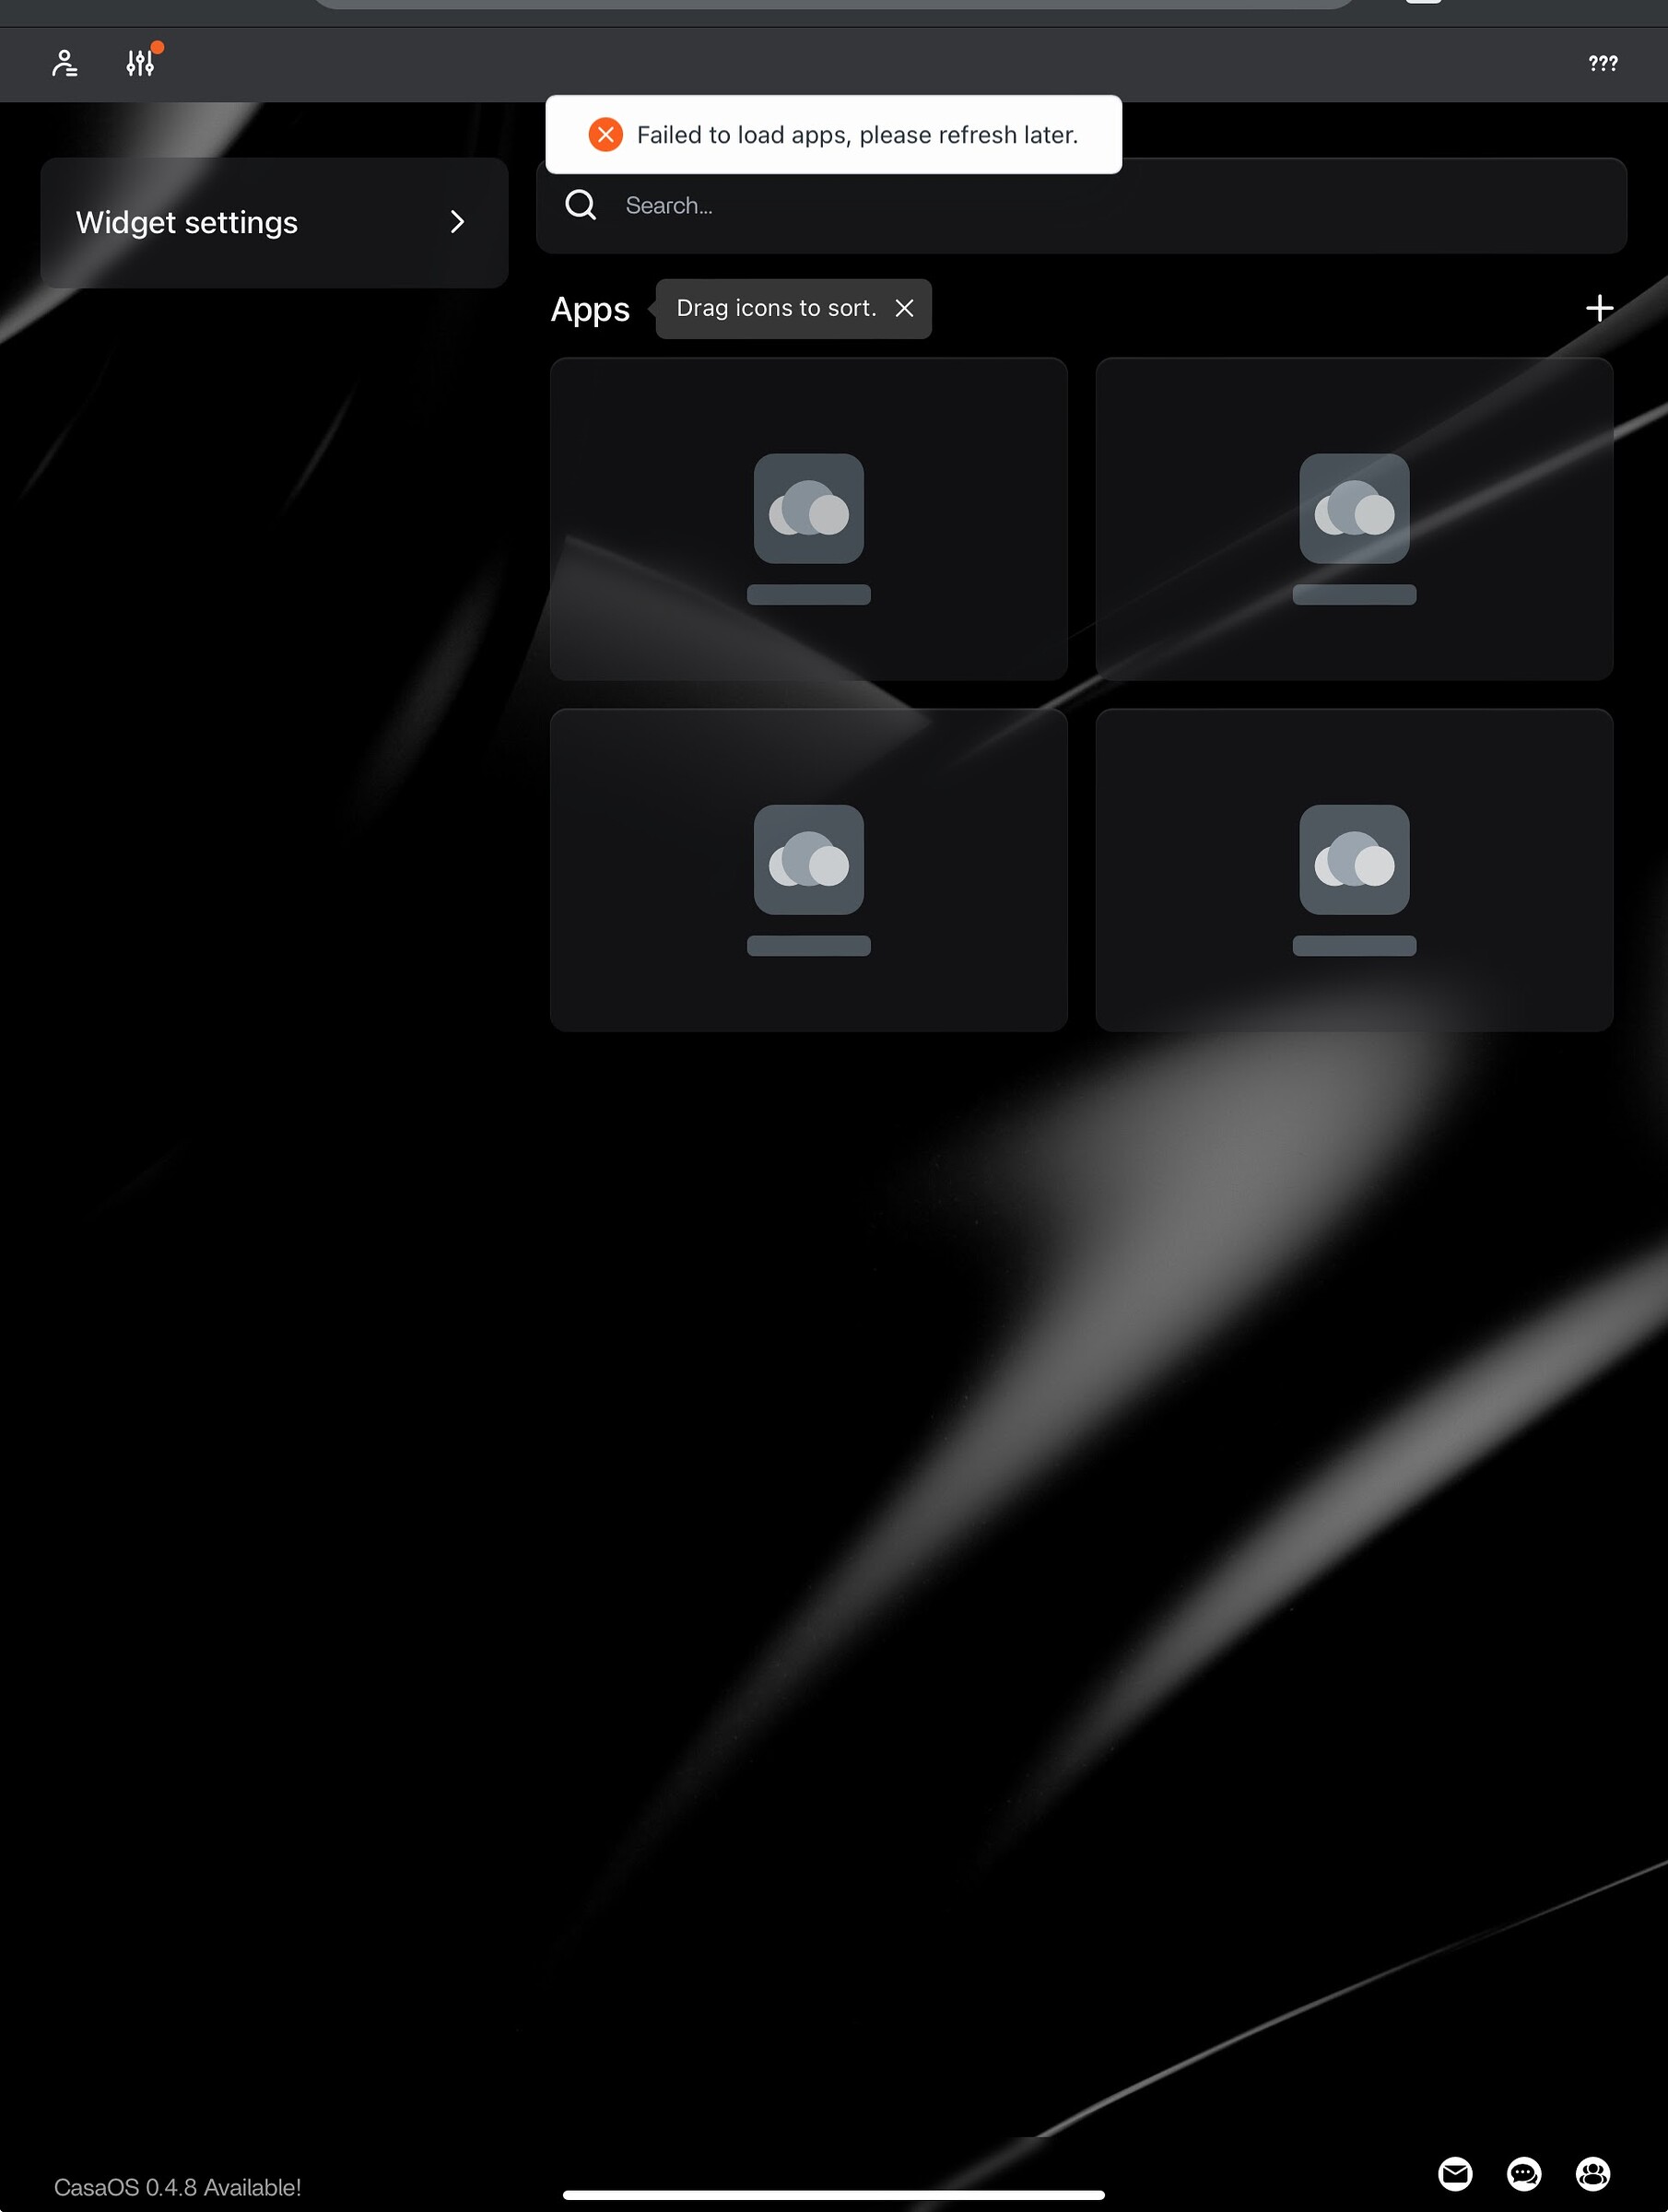Open the chat support icon
The height and width of the screenshot is (2212, 1668).
(x=1524, y=2173)
